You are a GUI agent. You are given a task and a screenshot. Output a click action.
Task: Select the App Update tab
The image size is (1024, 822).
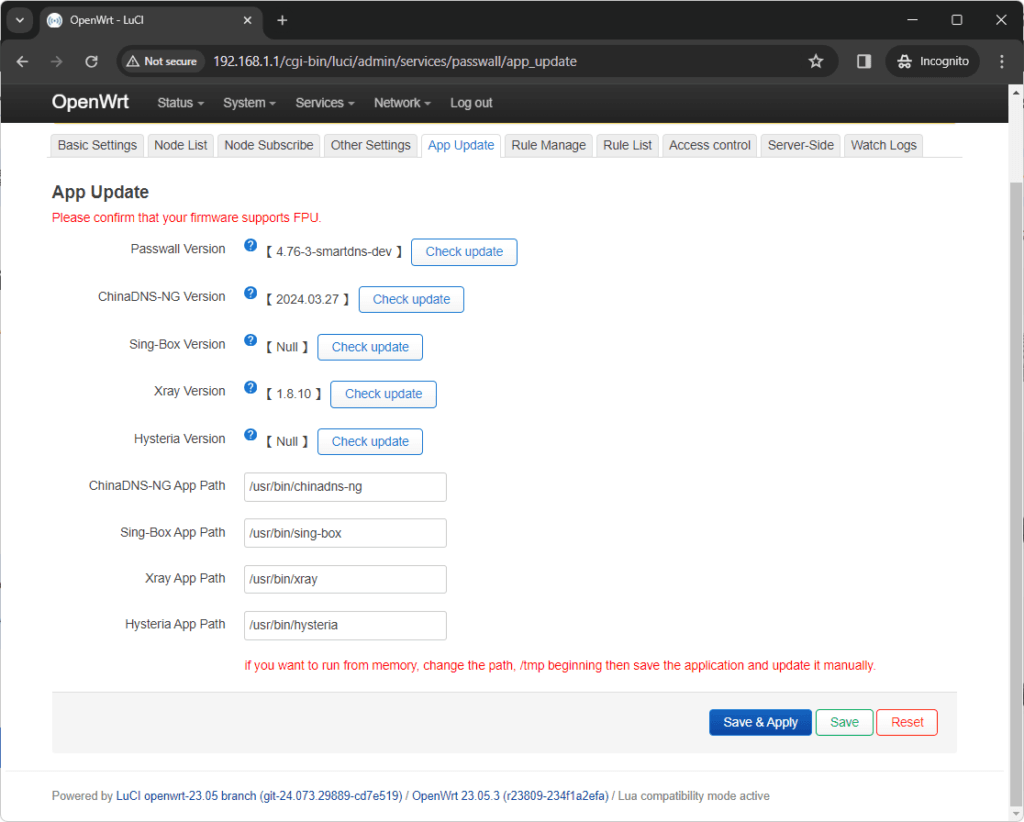click(461, 146)
